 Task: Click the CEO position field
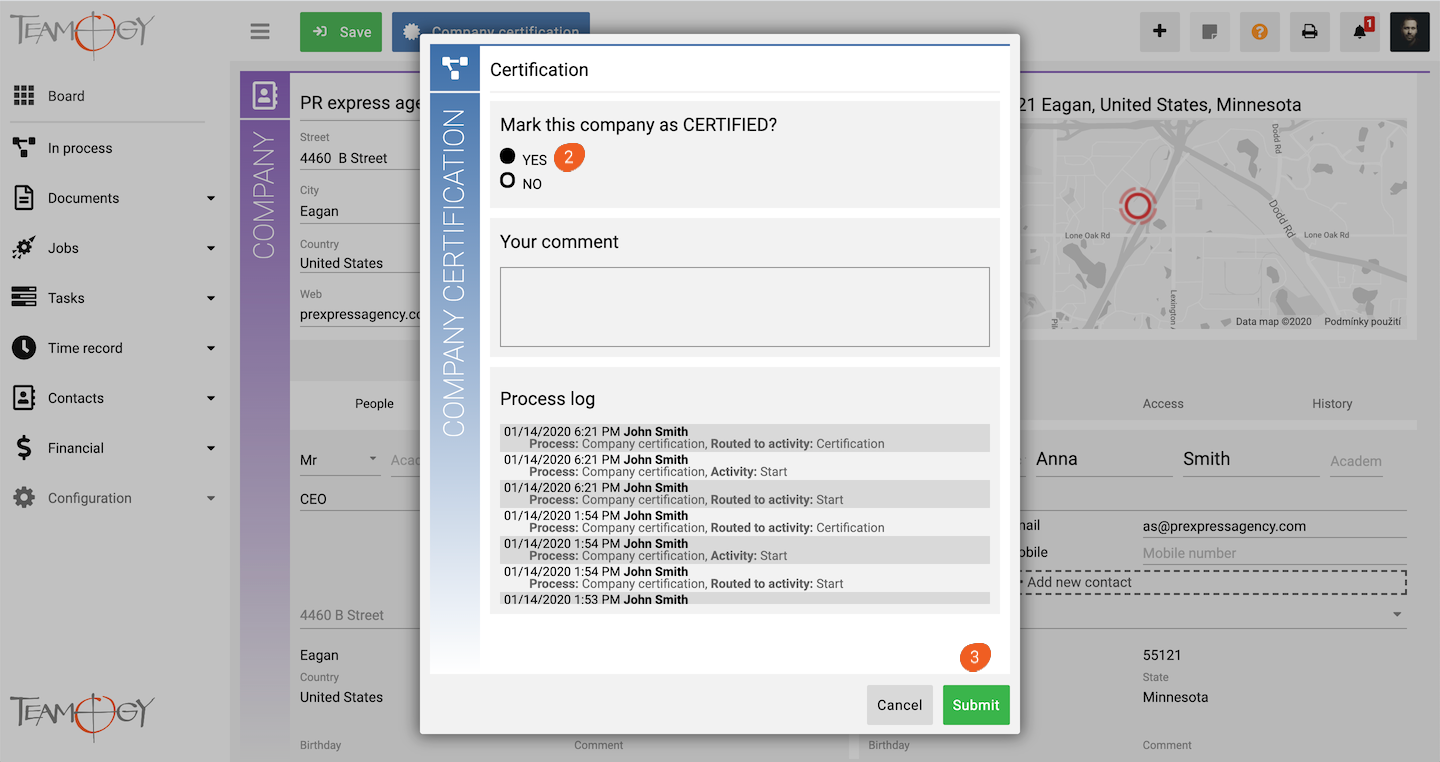click(360, 499)
